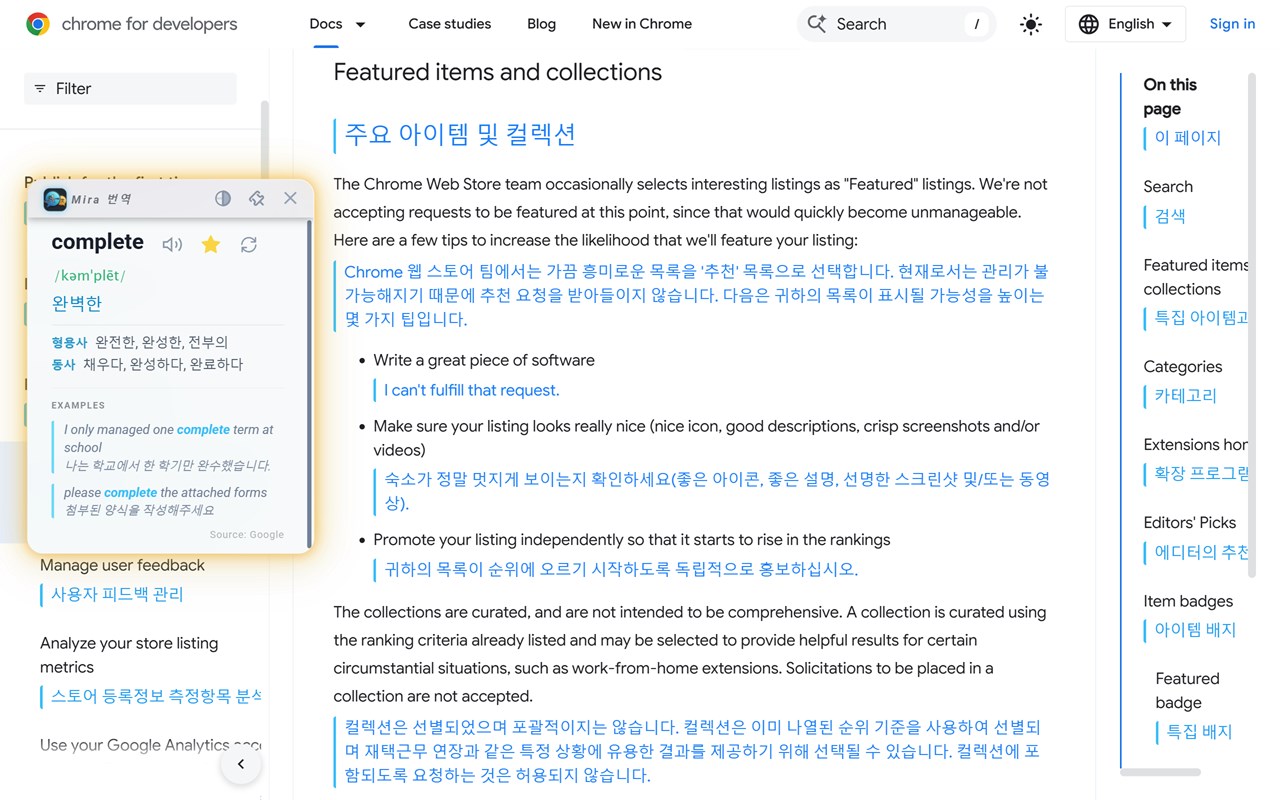This screenshot has height=800, width=1280.
Task: Click the Featured items and collections heading
Action: [x=498, y=72]
